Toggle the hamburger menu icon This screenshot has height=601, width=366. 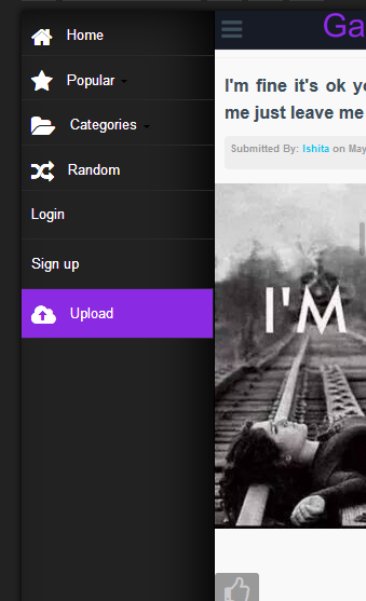pos(232,29)
